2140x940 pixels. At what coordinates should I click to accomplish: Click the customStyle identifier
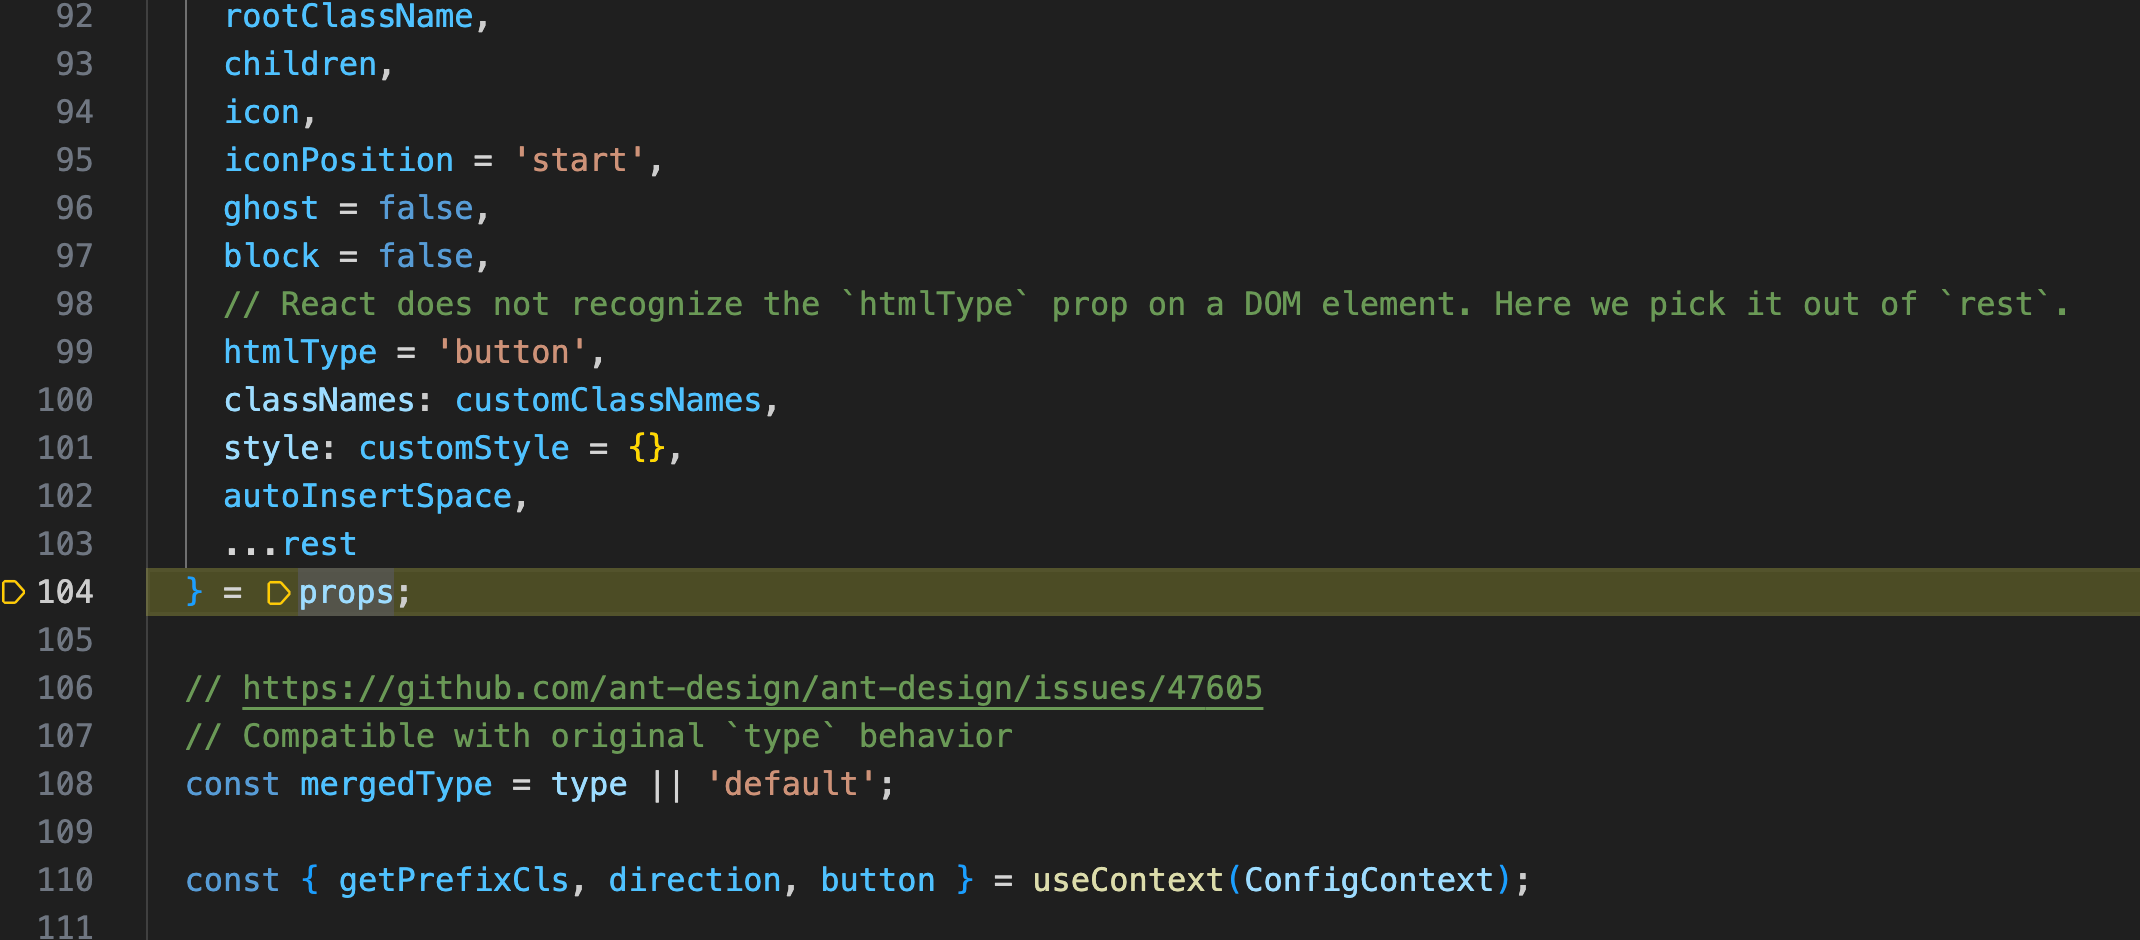[464, 448]
